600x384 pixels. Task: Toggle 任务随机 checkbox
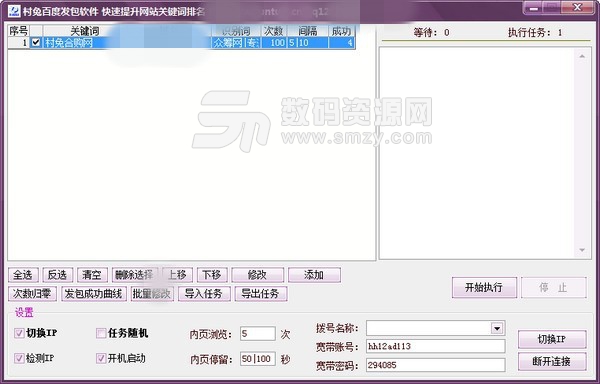(101, 333)
